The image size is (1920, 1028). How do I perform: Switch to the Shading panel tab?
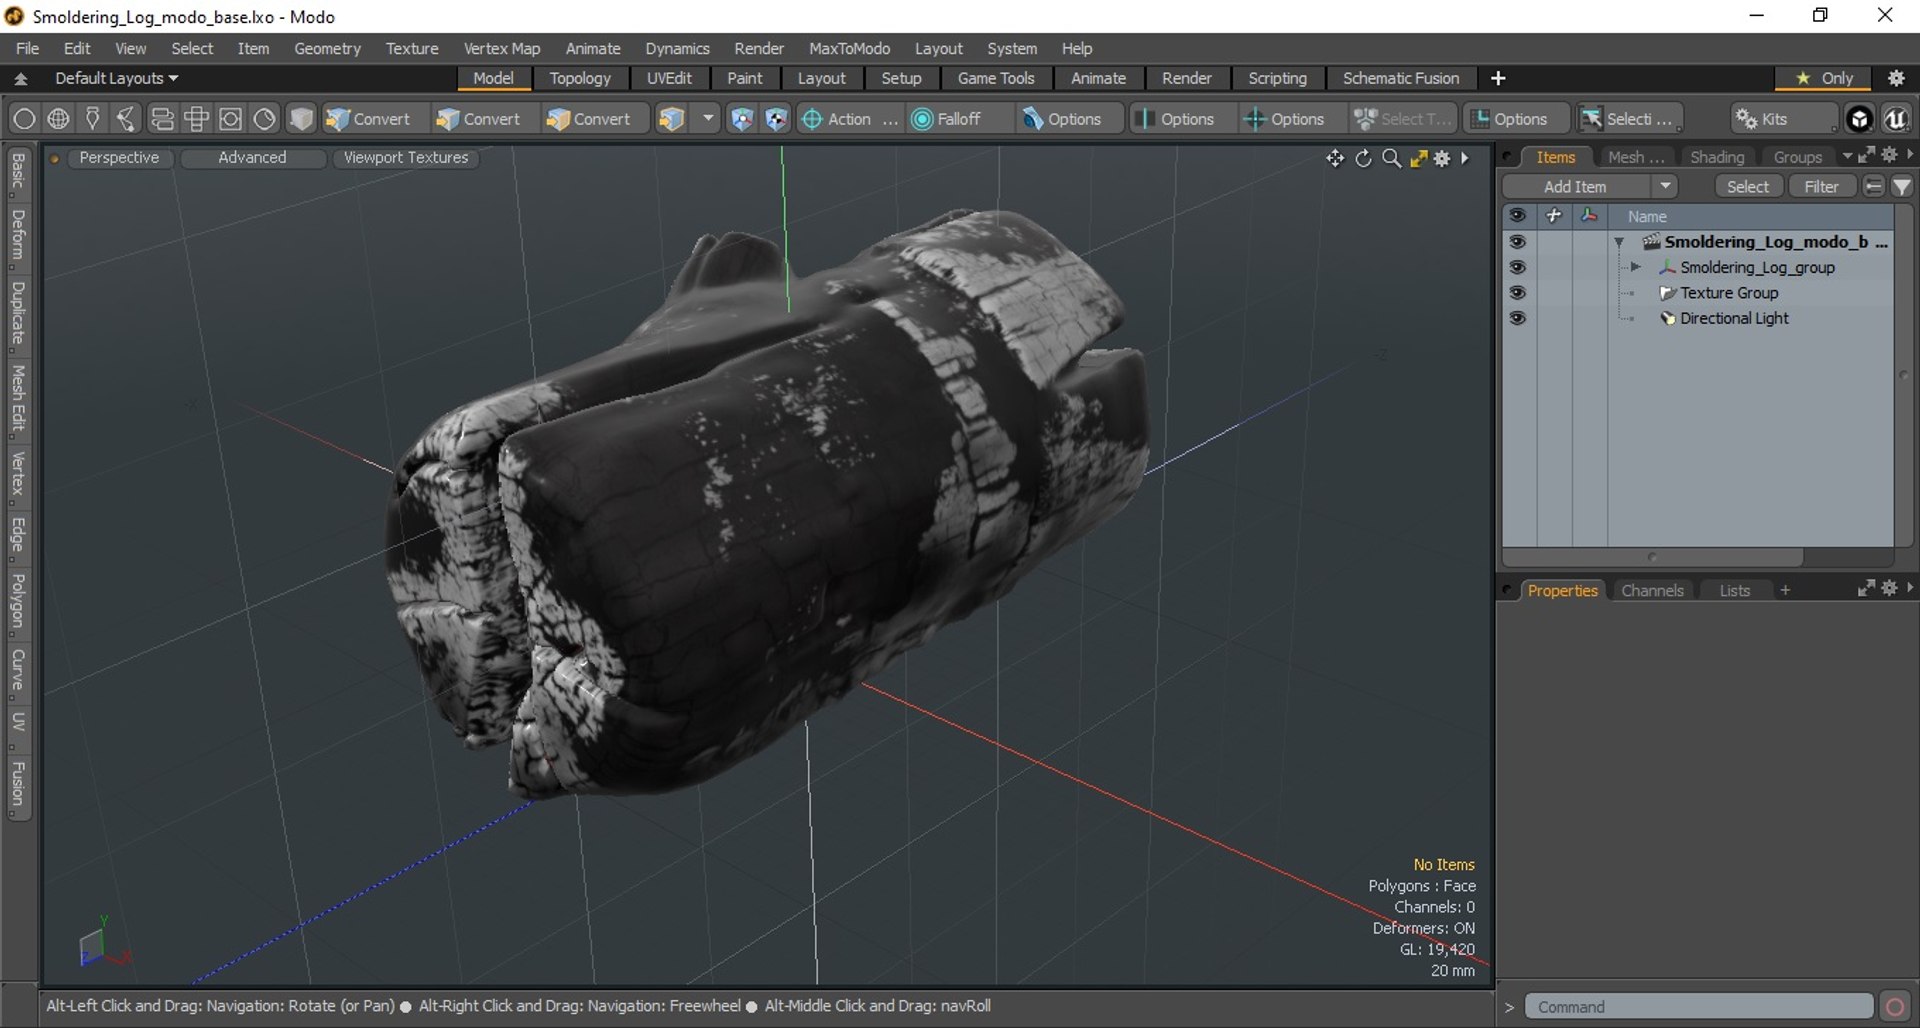(1717, 157)
